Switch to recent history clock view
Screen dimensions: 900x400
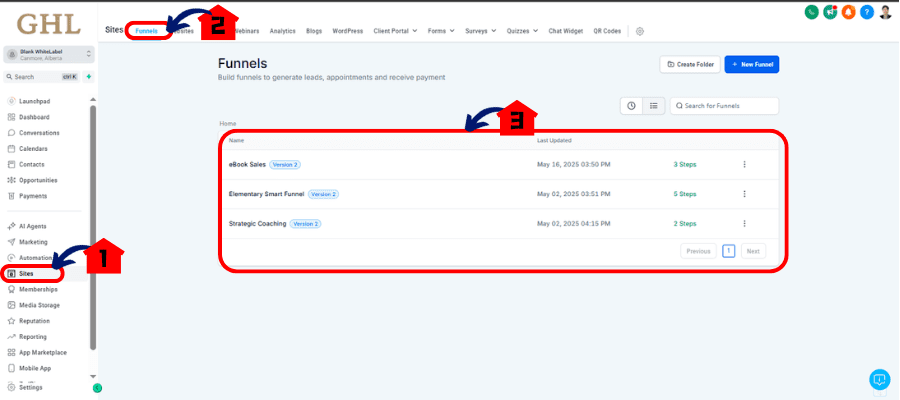tap(631, 106)
